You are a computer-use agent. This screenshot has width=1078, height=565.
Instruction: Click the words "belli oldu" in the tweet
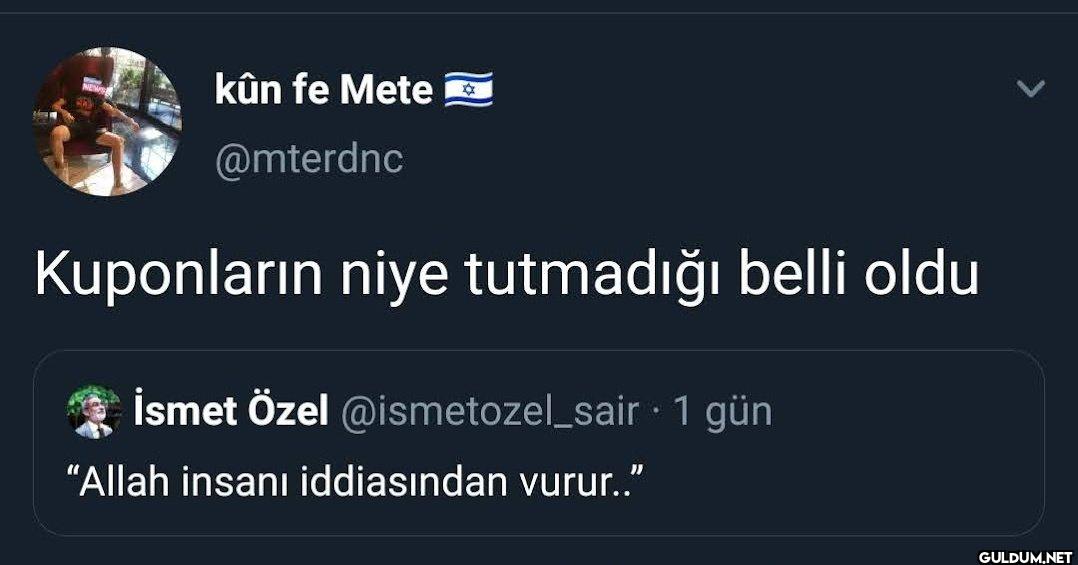coord(859,276)
